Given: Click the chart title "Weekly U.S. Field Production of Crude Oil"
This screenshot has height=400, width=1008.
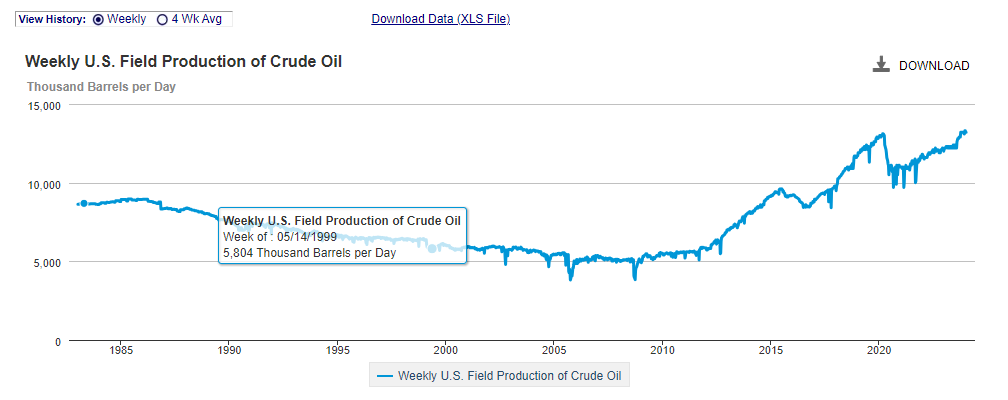Looking at the screenshot, I should [x=183, y=62].
